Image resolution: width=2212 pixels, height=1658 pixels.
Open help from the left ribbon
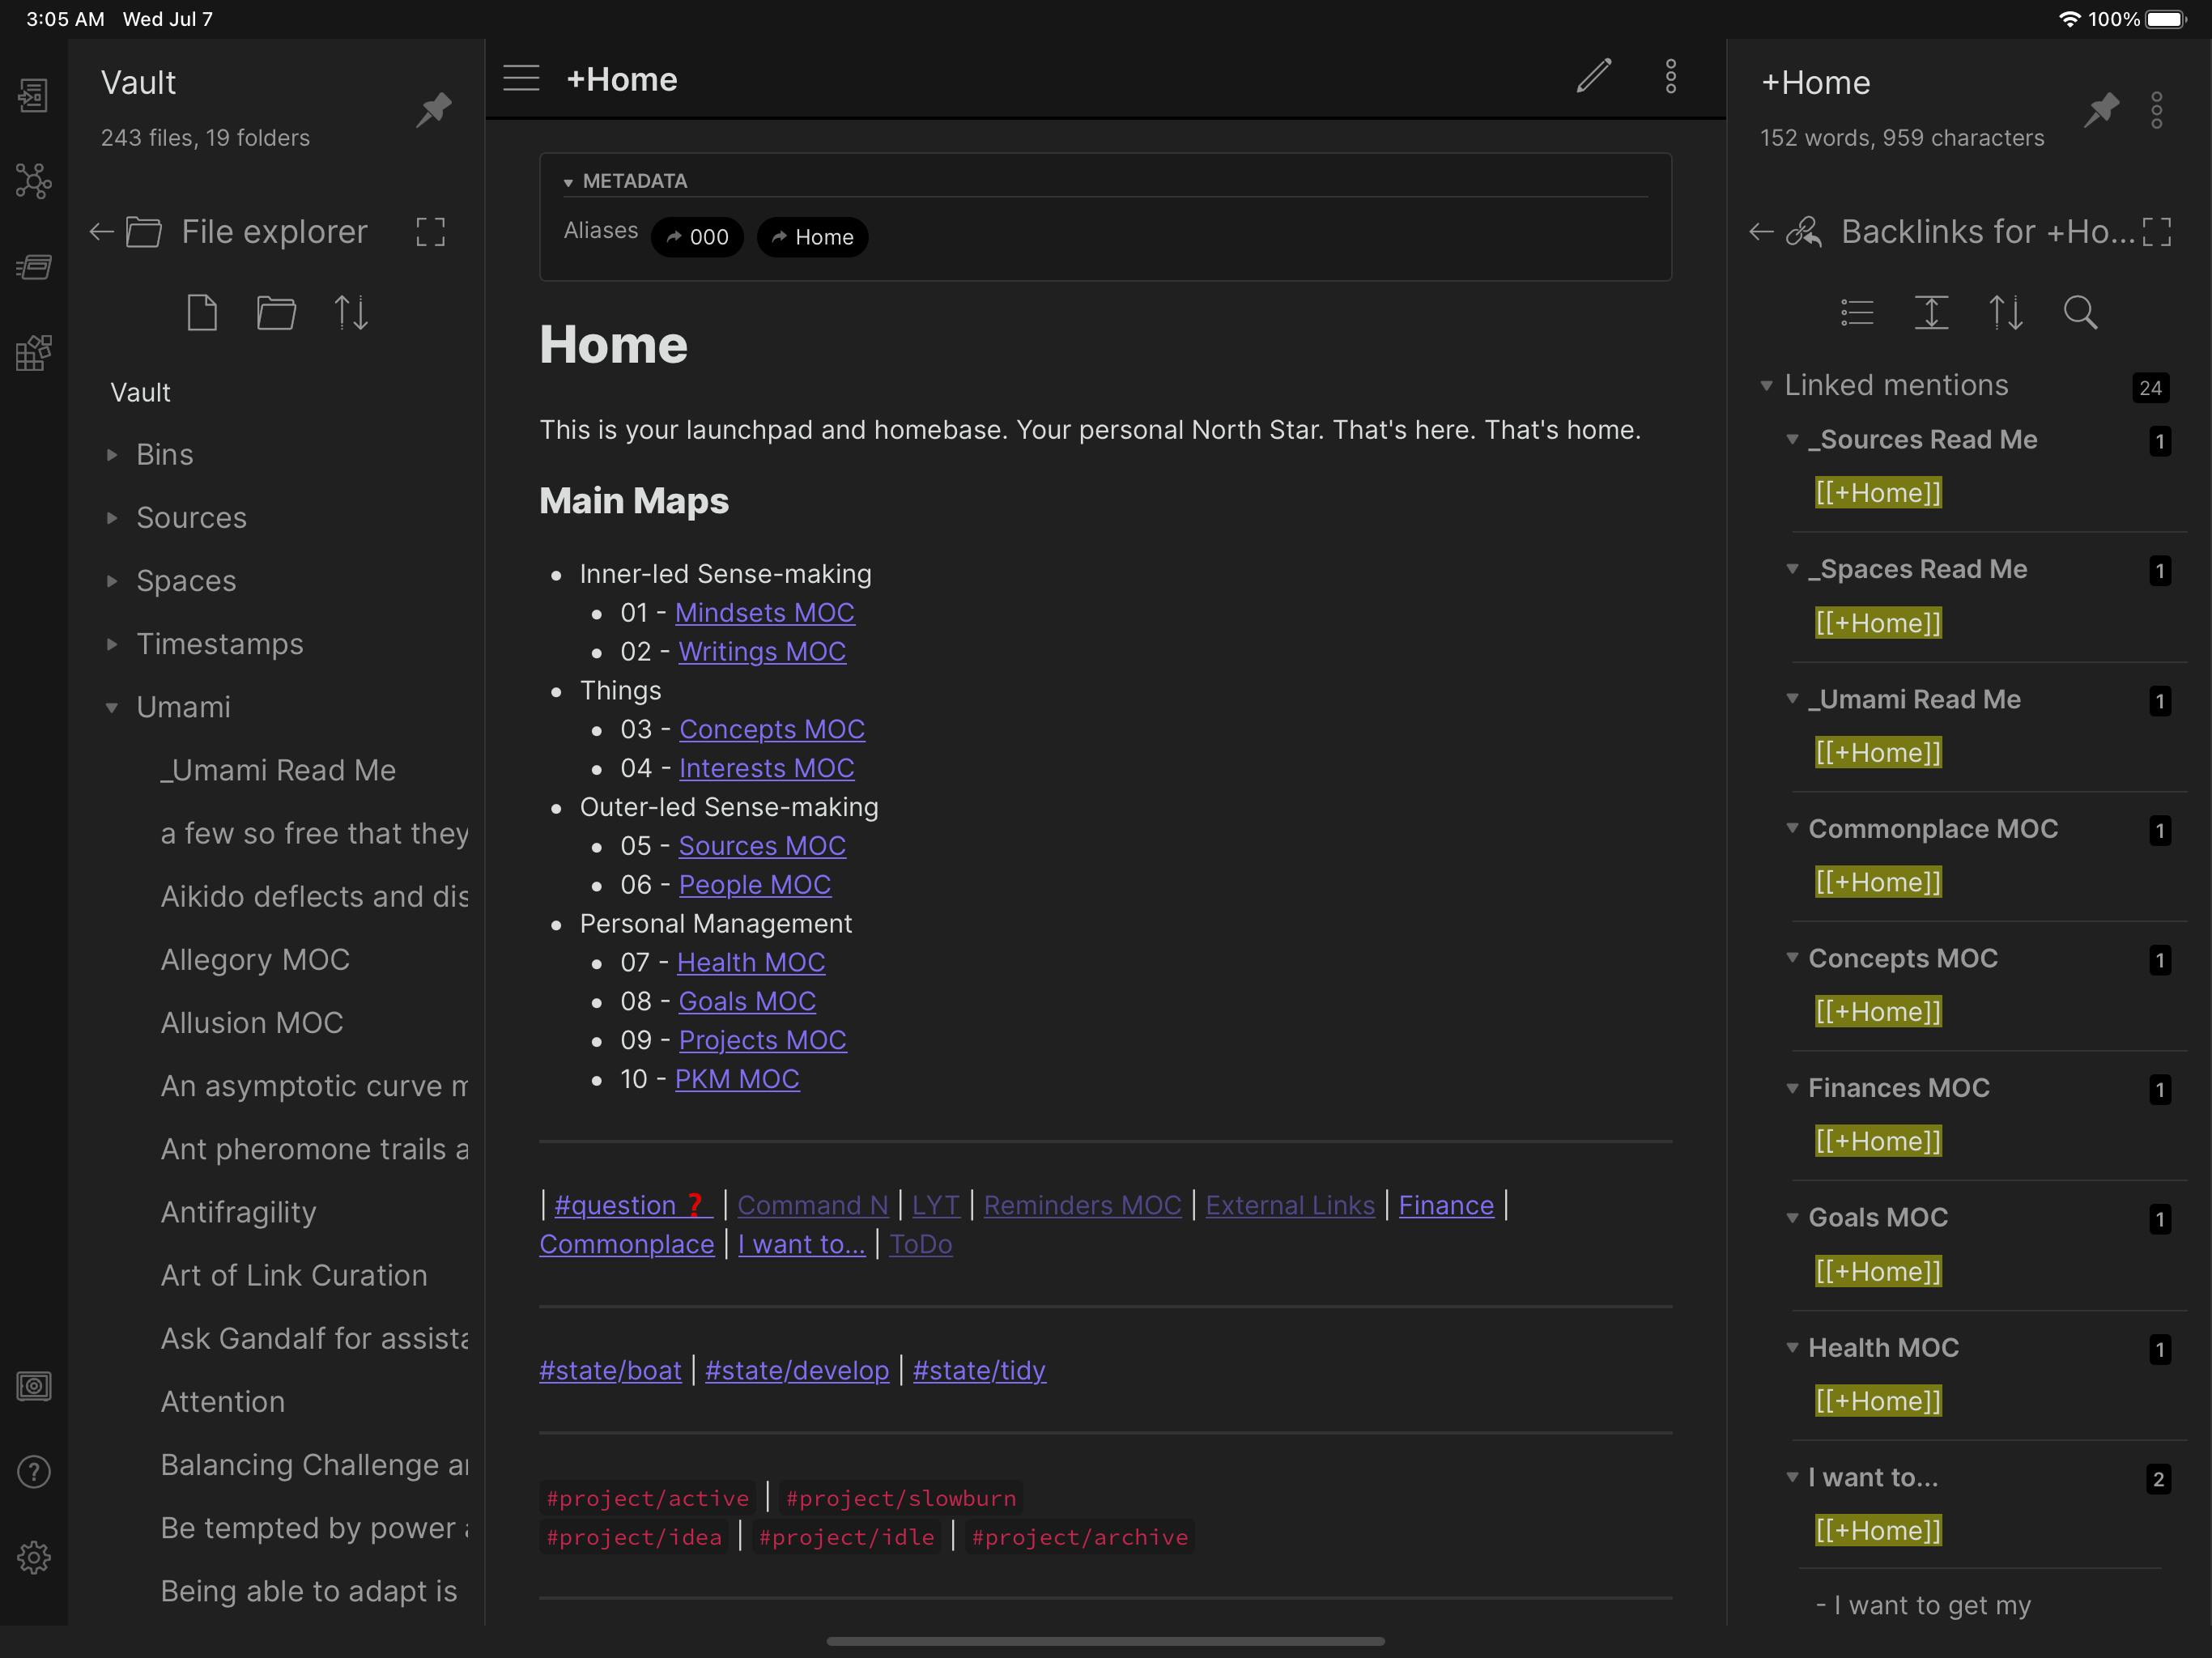(34, 1472)
